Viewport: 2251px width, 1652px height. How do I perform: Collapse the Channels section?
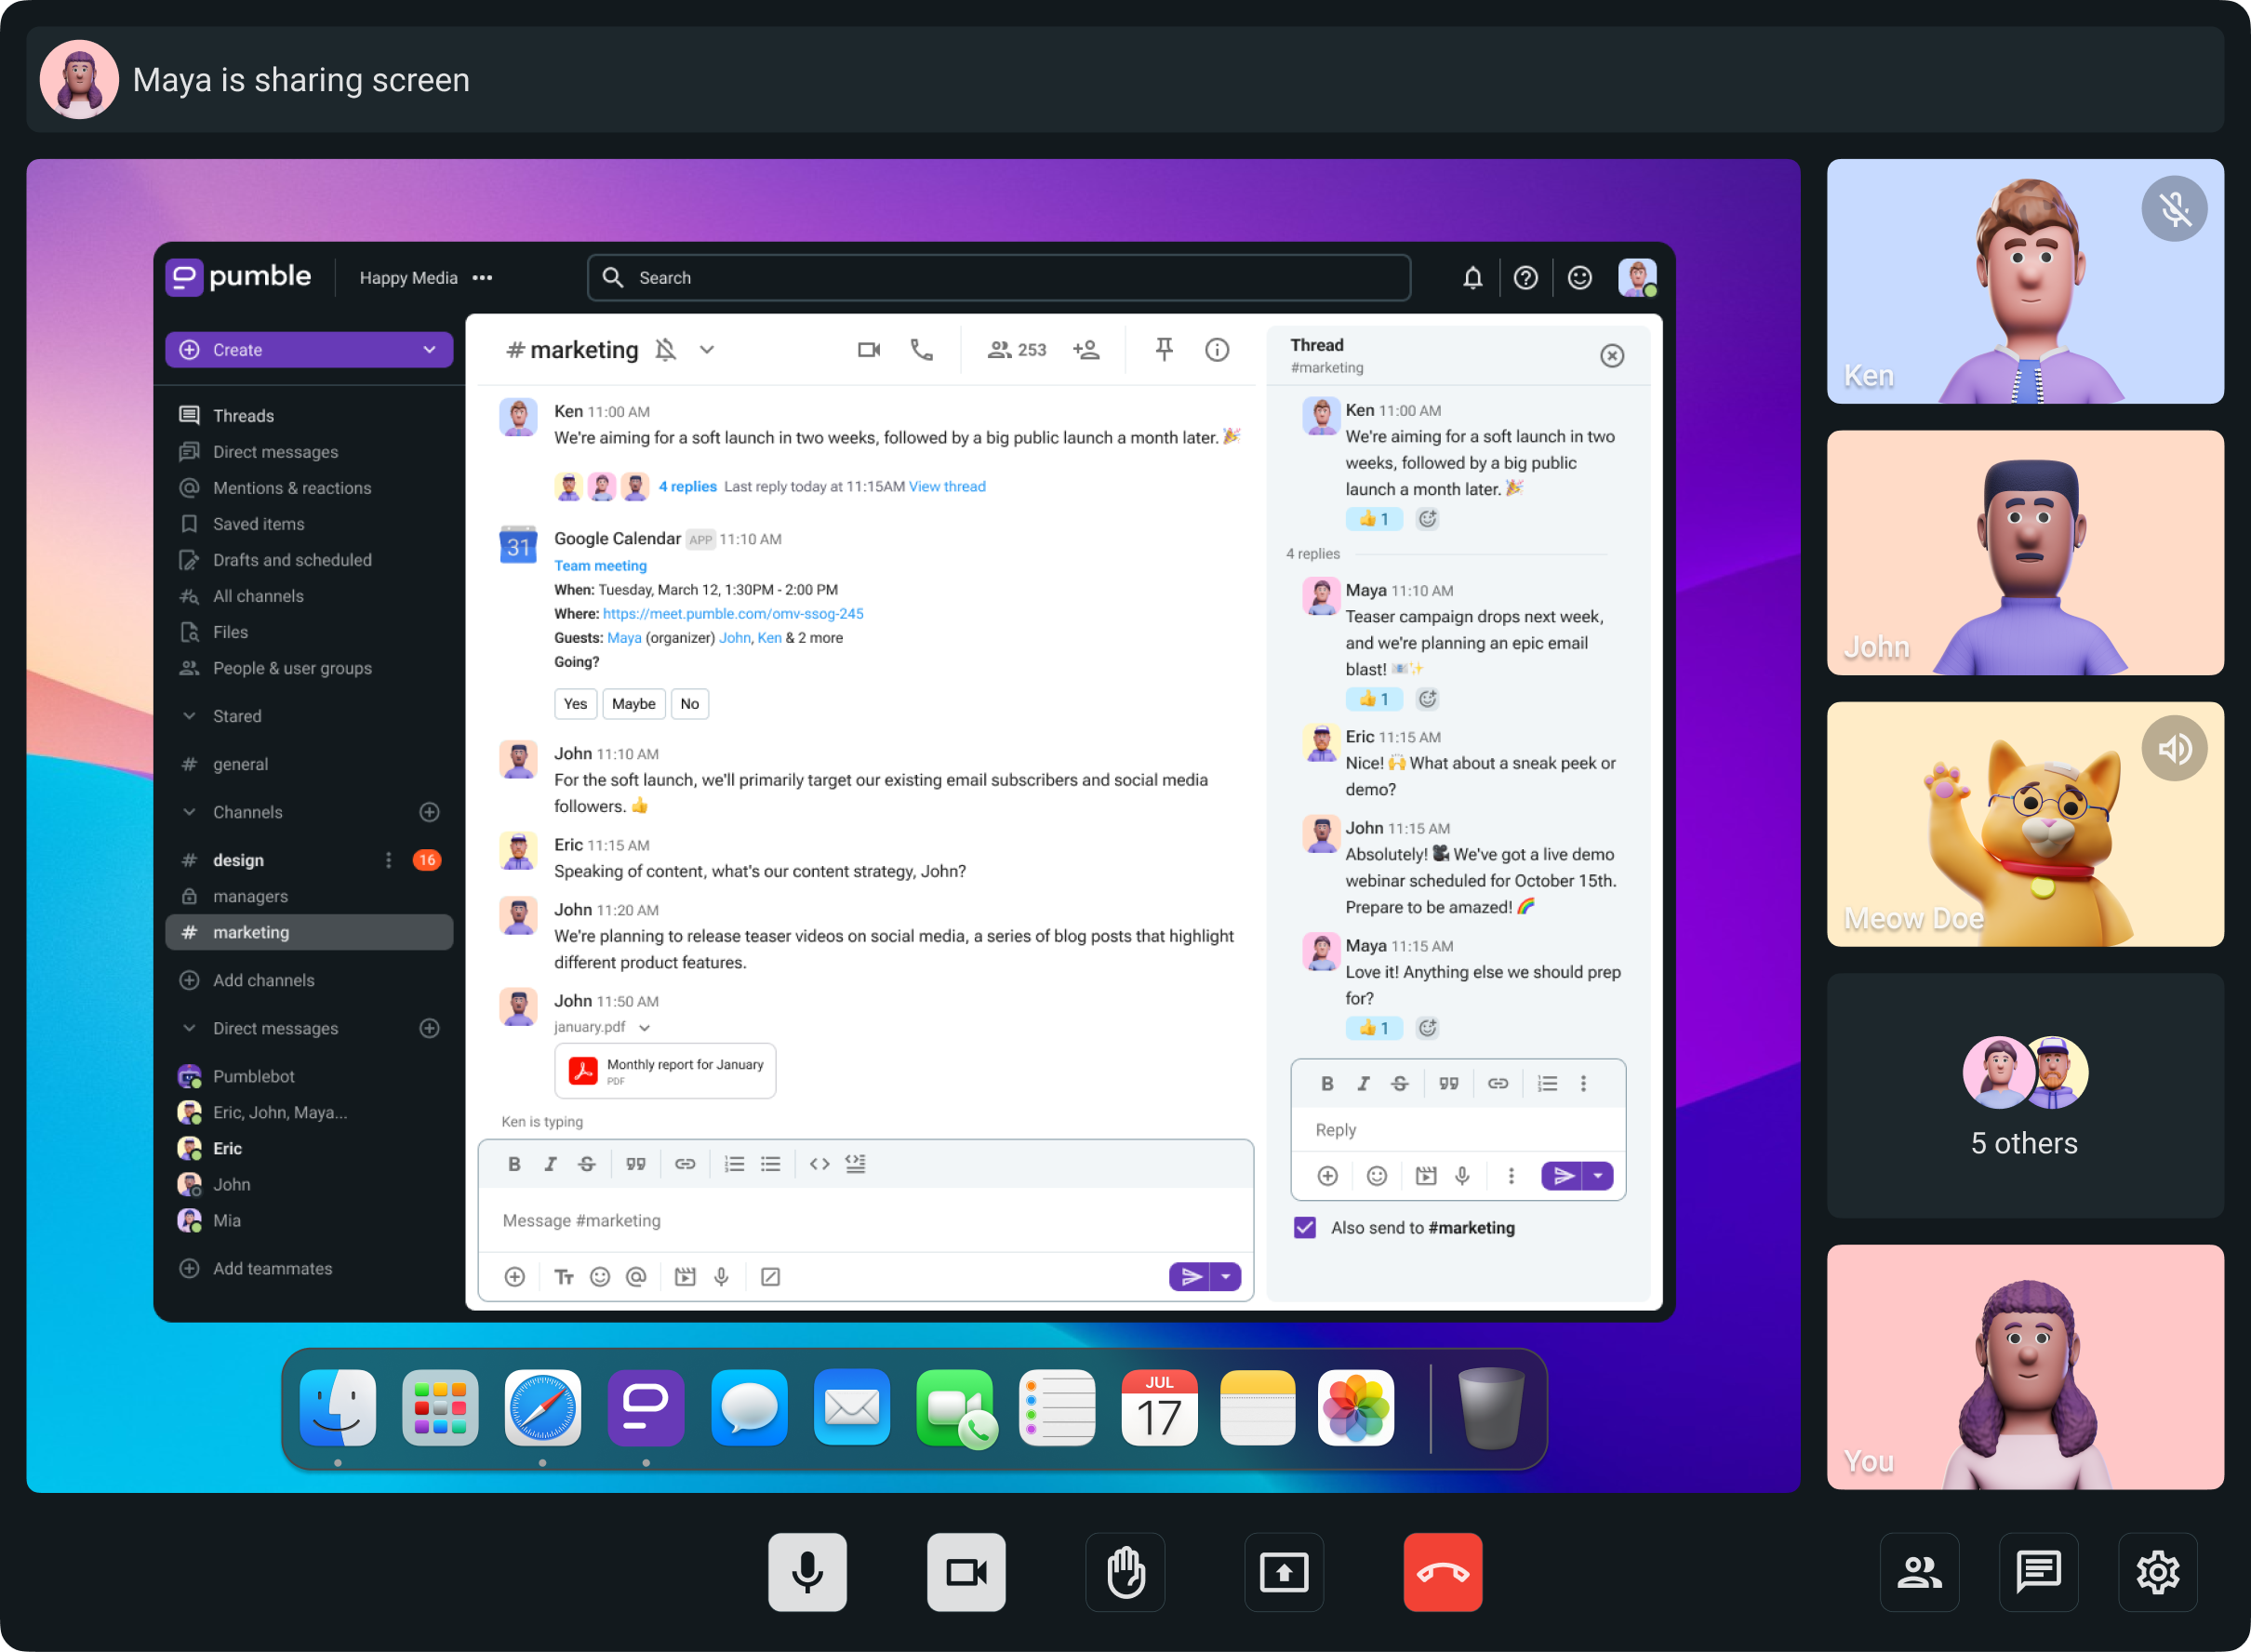(x=189, y=812)
